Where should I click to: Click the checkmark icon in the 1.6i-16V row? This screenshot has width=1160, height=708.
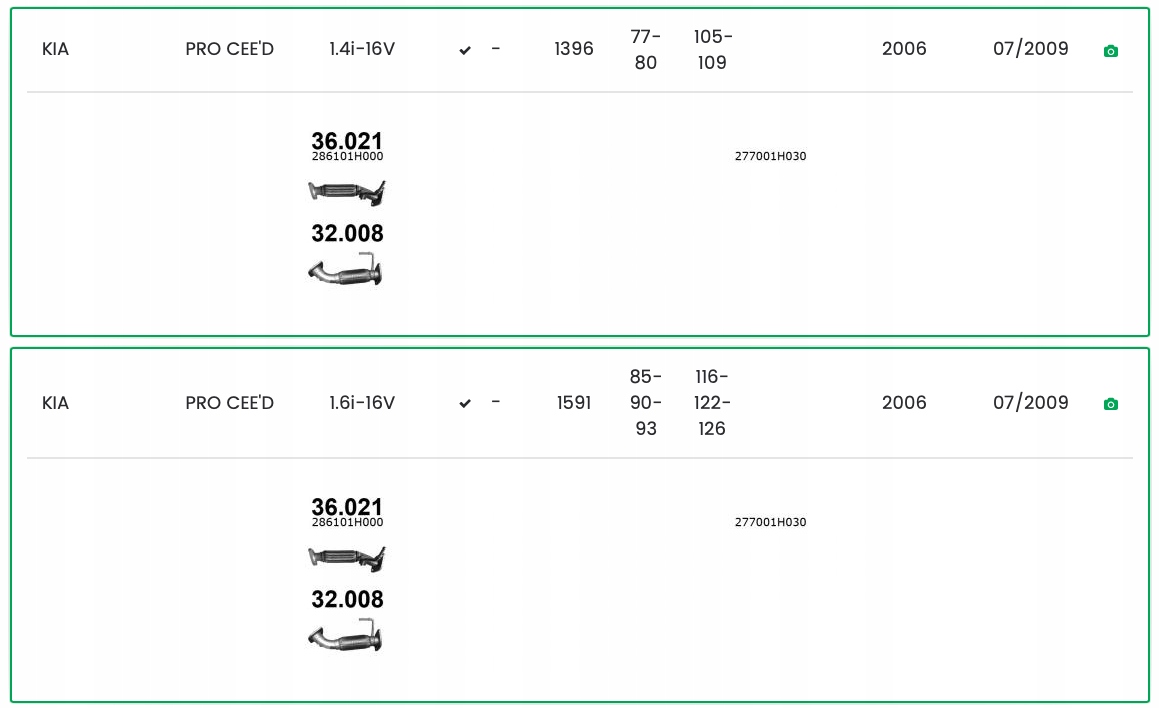click(x=465, y=403)
